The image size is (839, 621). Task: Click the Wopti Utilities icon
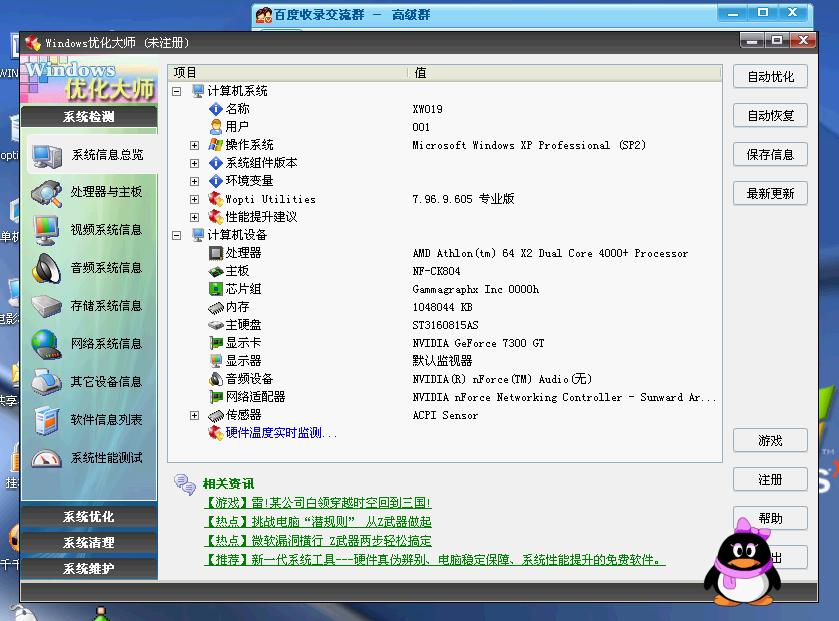[216, 199]
